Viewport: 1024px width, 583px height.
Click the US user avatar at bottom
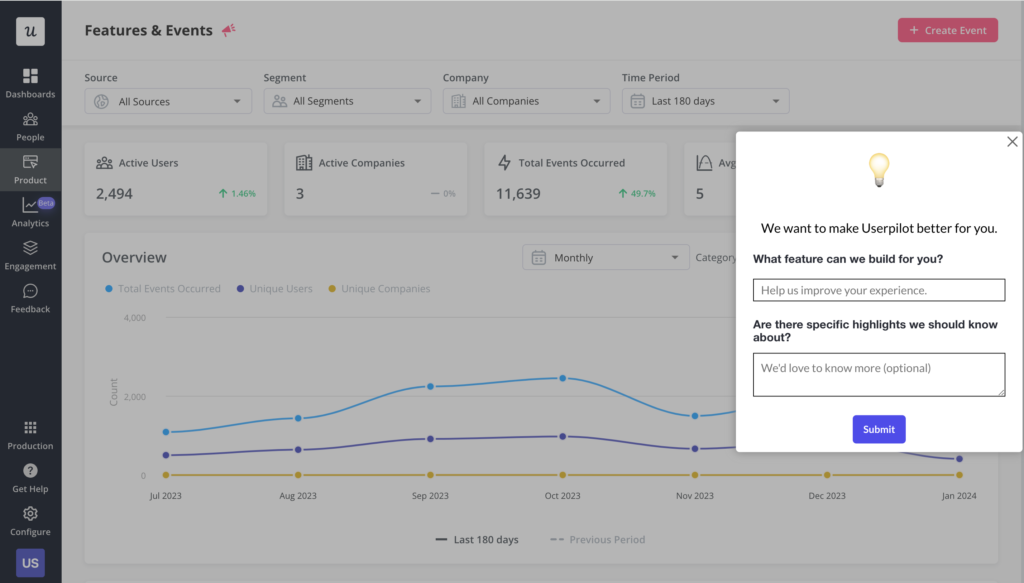pyautogui.click(x=30, y=562)
